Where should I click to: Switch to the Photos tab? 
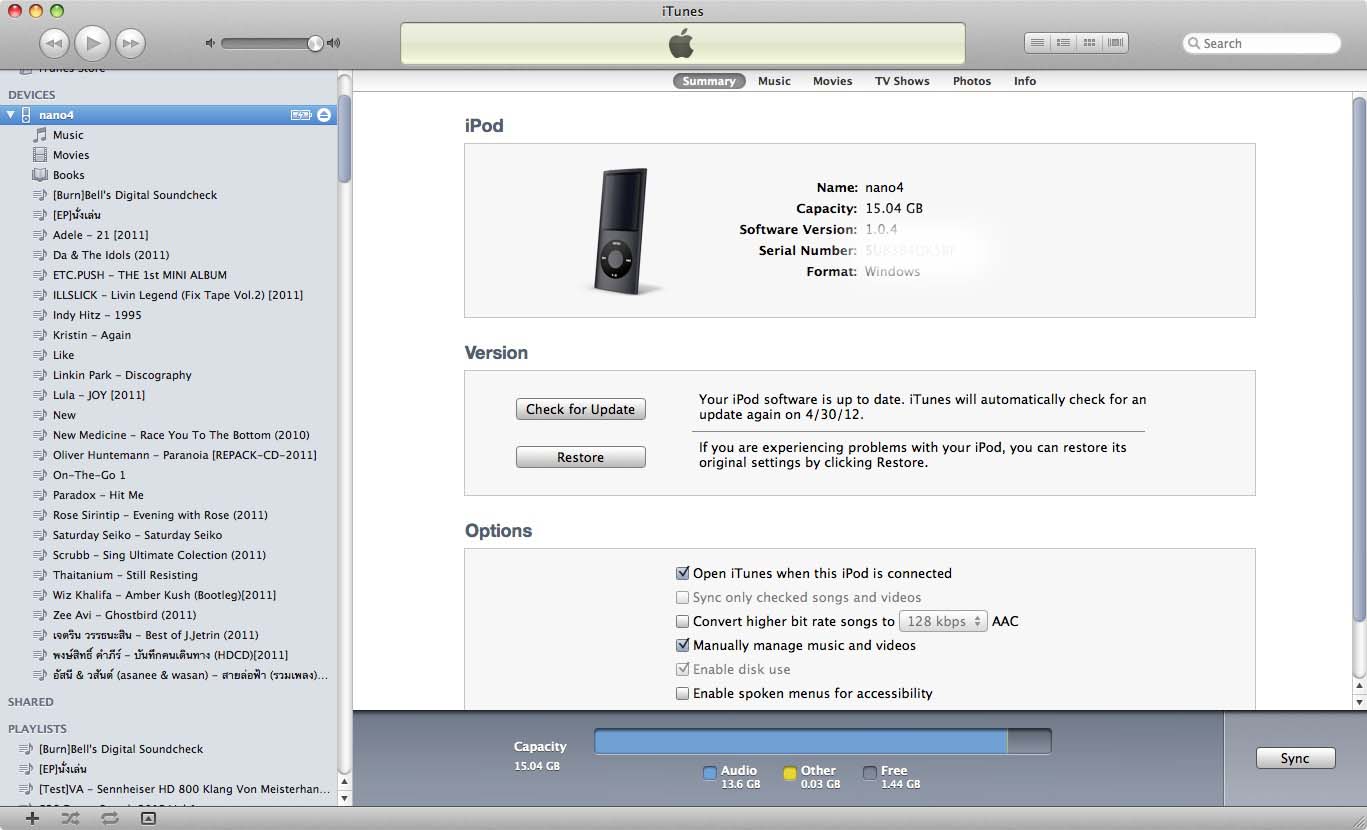pyautogui.click(x=971, y=81)
